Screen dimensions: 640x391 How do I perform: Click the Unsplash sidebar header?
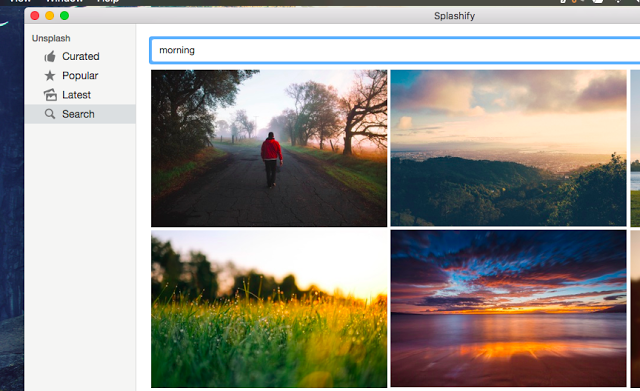[x=51, y=38]
